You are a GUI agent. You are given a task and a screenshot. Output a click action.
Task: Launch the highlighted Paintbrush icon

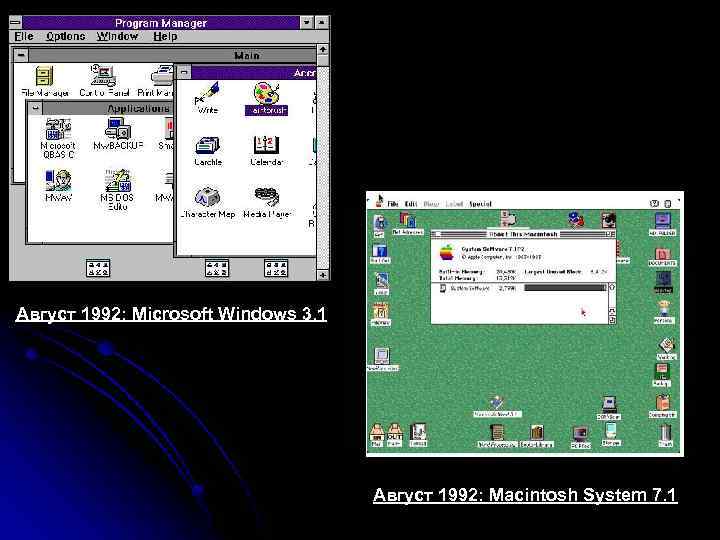coord(266,93)
